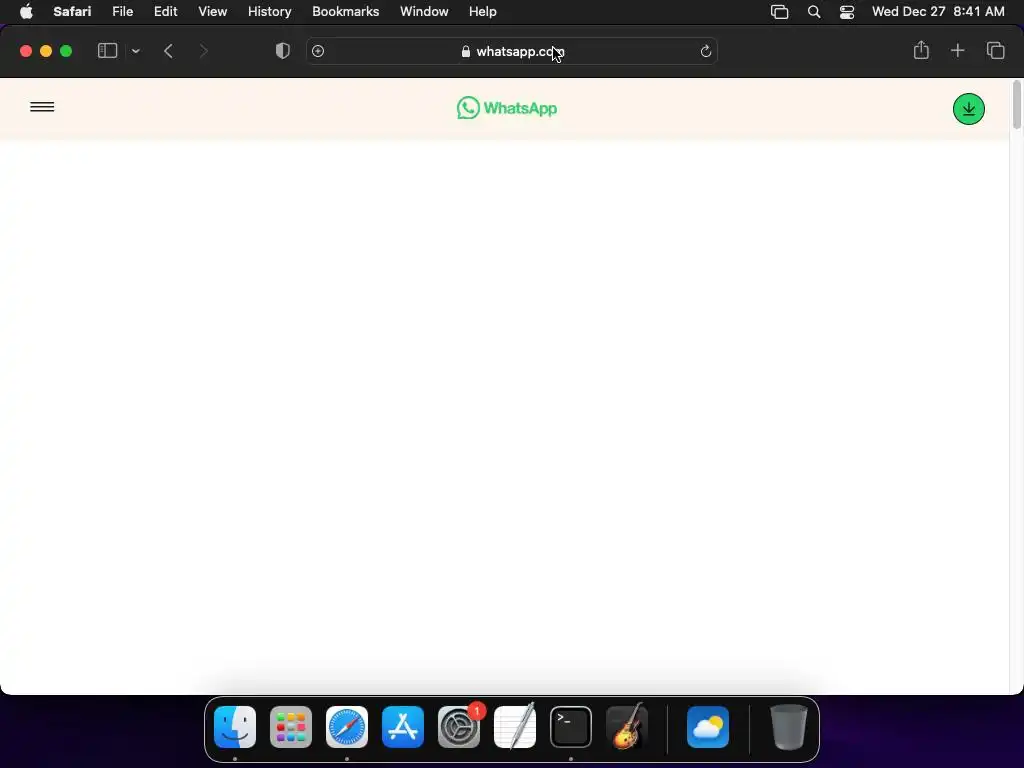Open the Edit menu
The height and width of the screenshot is (768, 1024).
tap(165, 11)
